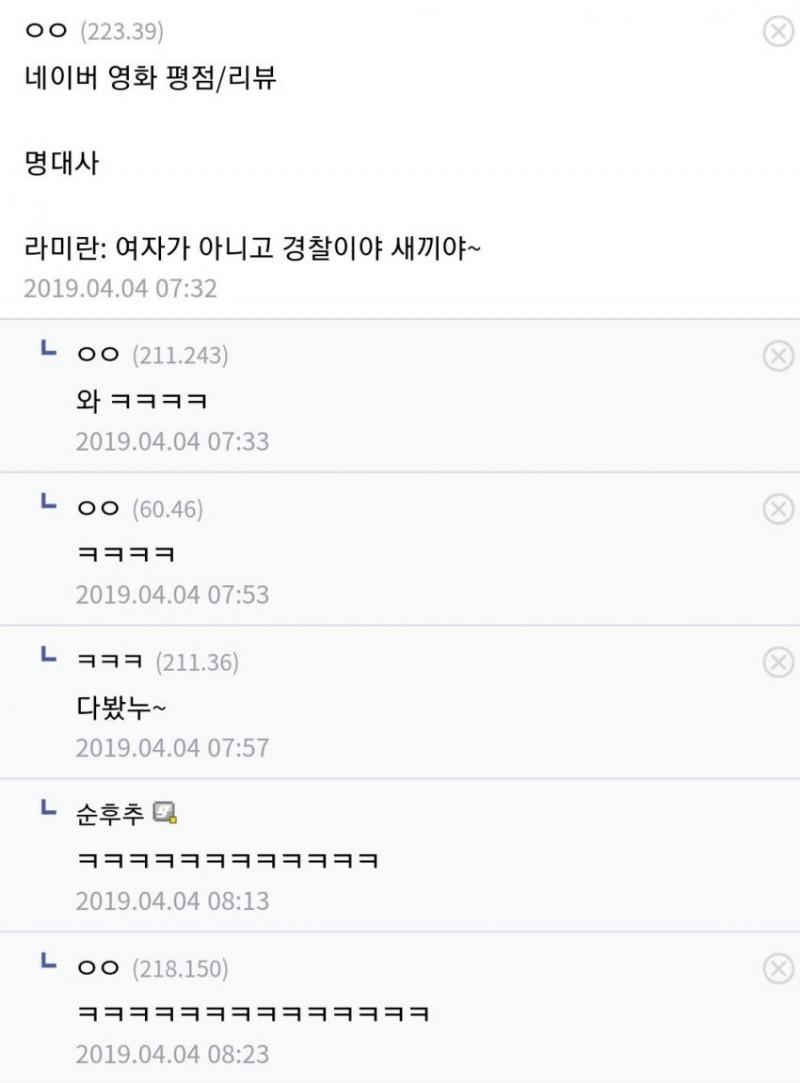This screenshot has width=800, height=1083.
Task: Delete the reply from ㅇㅇ (211.243)
Action: click(778, 356)
